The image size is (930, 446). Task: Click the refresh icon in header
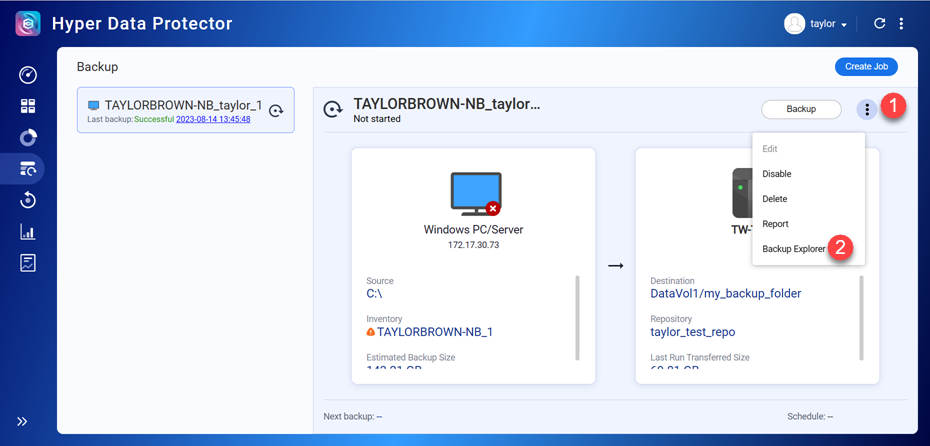(x=880, y=24)
